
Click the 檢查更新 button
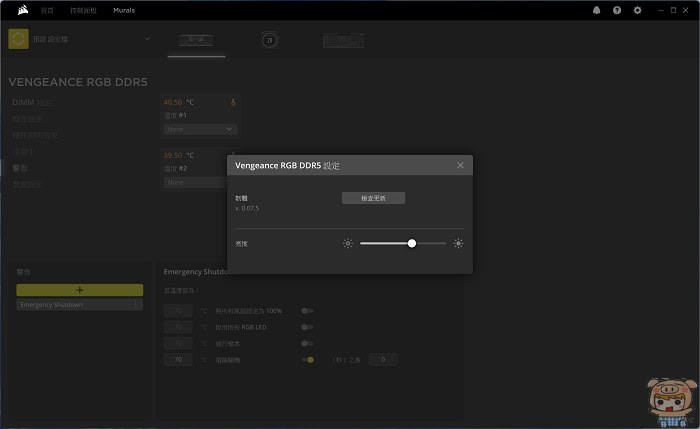(x=373, y=198)
